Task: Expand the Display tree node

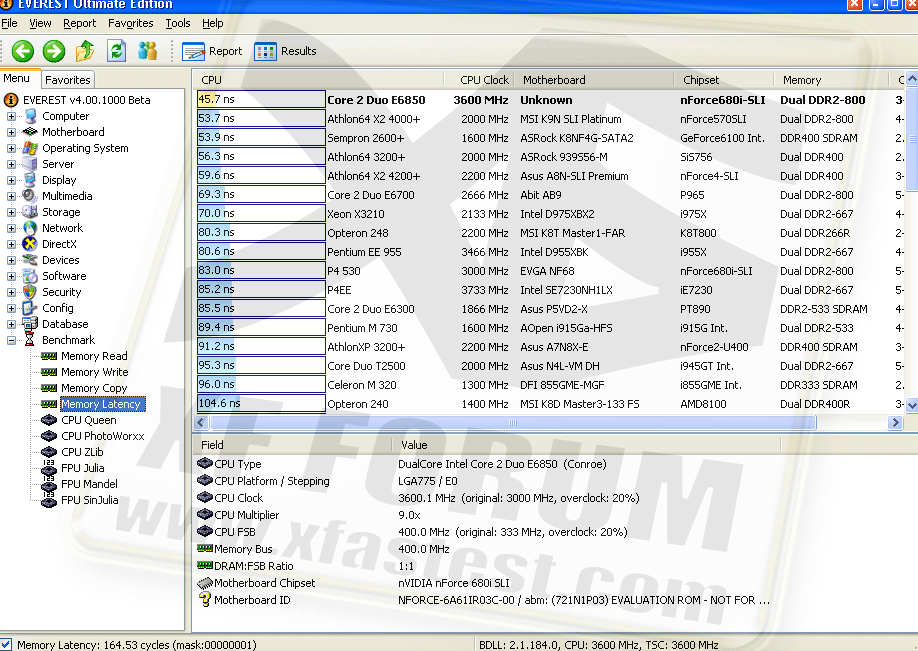Action: point(11,180)
